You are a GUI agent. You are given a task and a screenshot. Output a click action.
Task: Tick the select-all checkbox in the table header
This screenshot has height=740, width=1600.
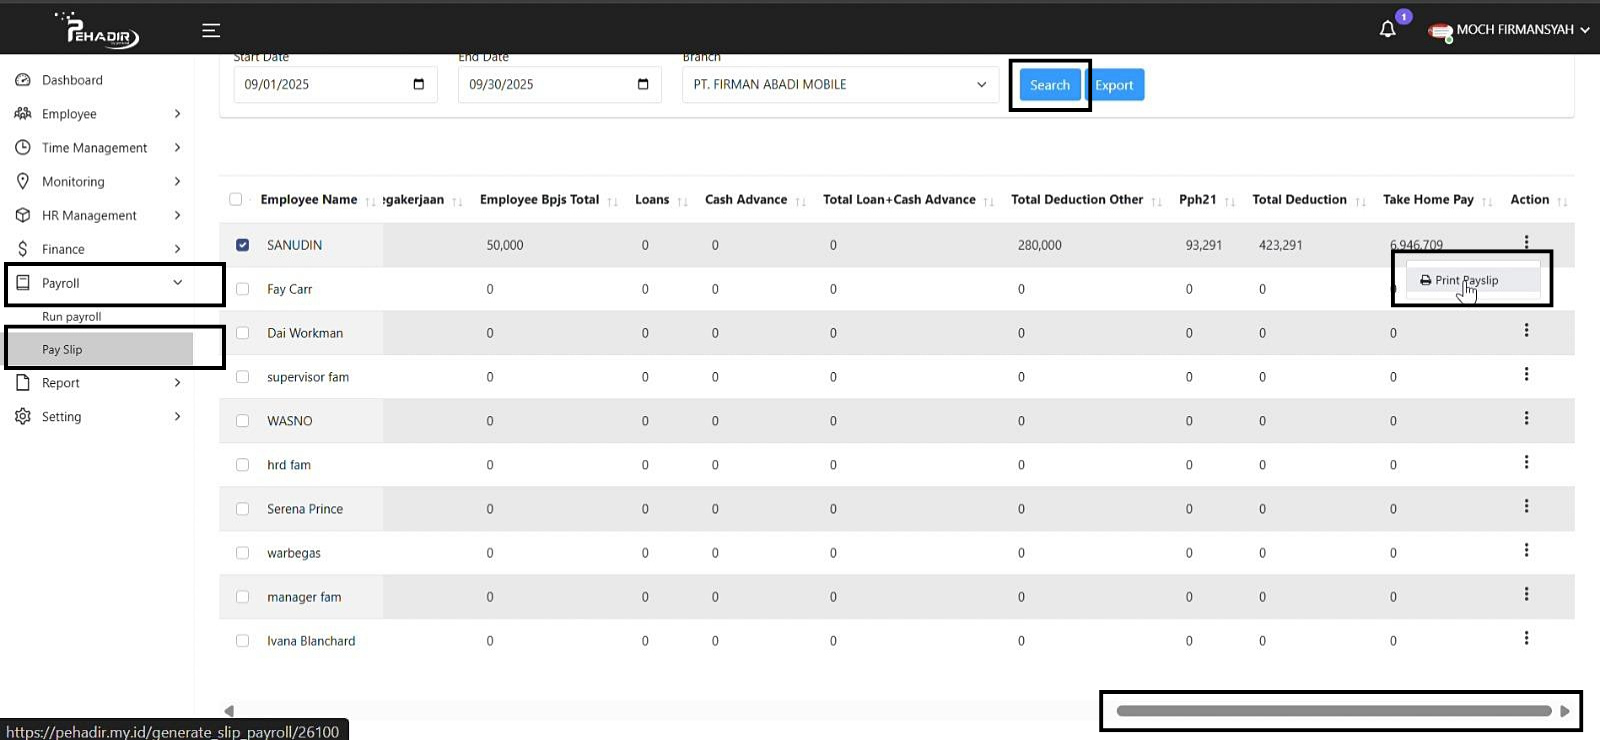pos(236,199)
